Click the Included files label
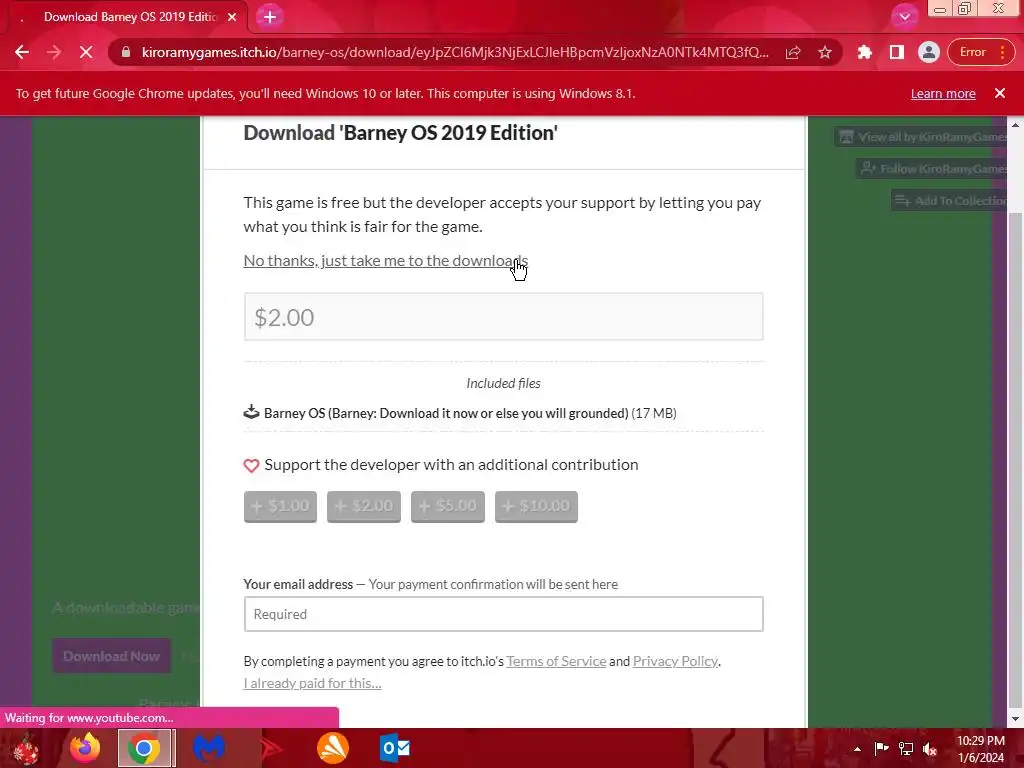The height and width of the screenshot is (768, 1024). (504, 383)
